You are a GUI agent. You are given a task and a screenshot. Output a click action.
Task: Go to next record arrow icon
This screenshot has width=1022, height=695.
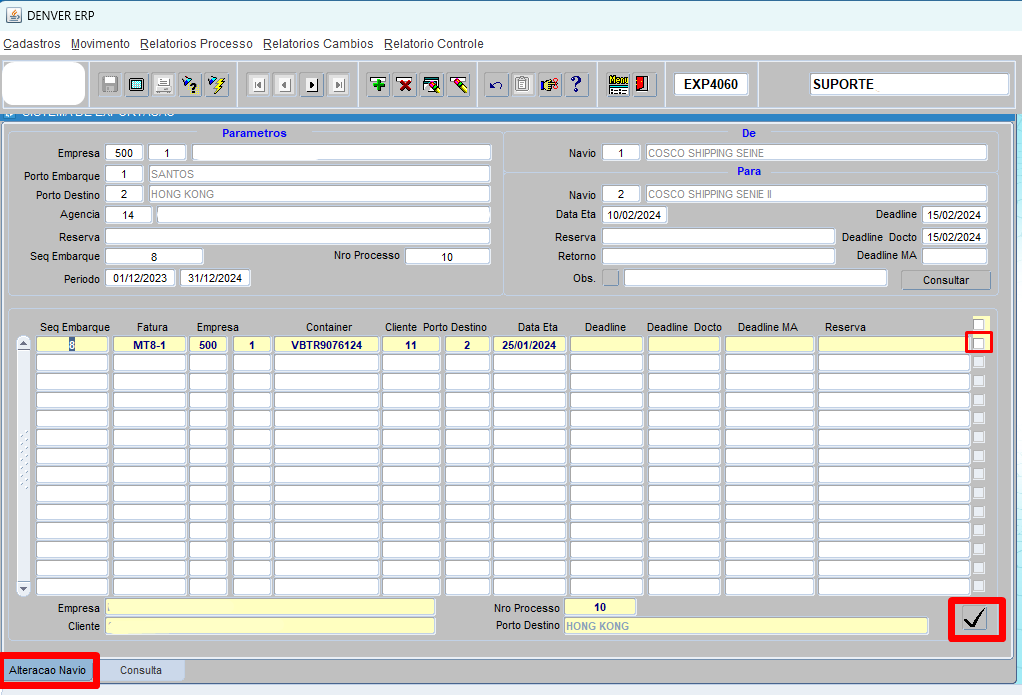pos(312,85)
